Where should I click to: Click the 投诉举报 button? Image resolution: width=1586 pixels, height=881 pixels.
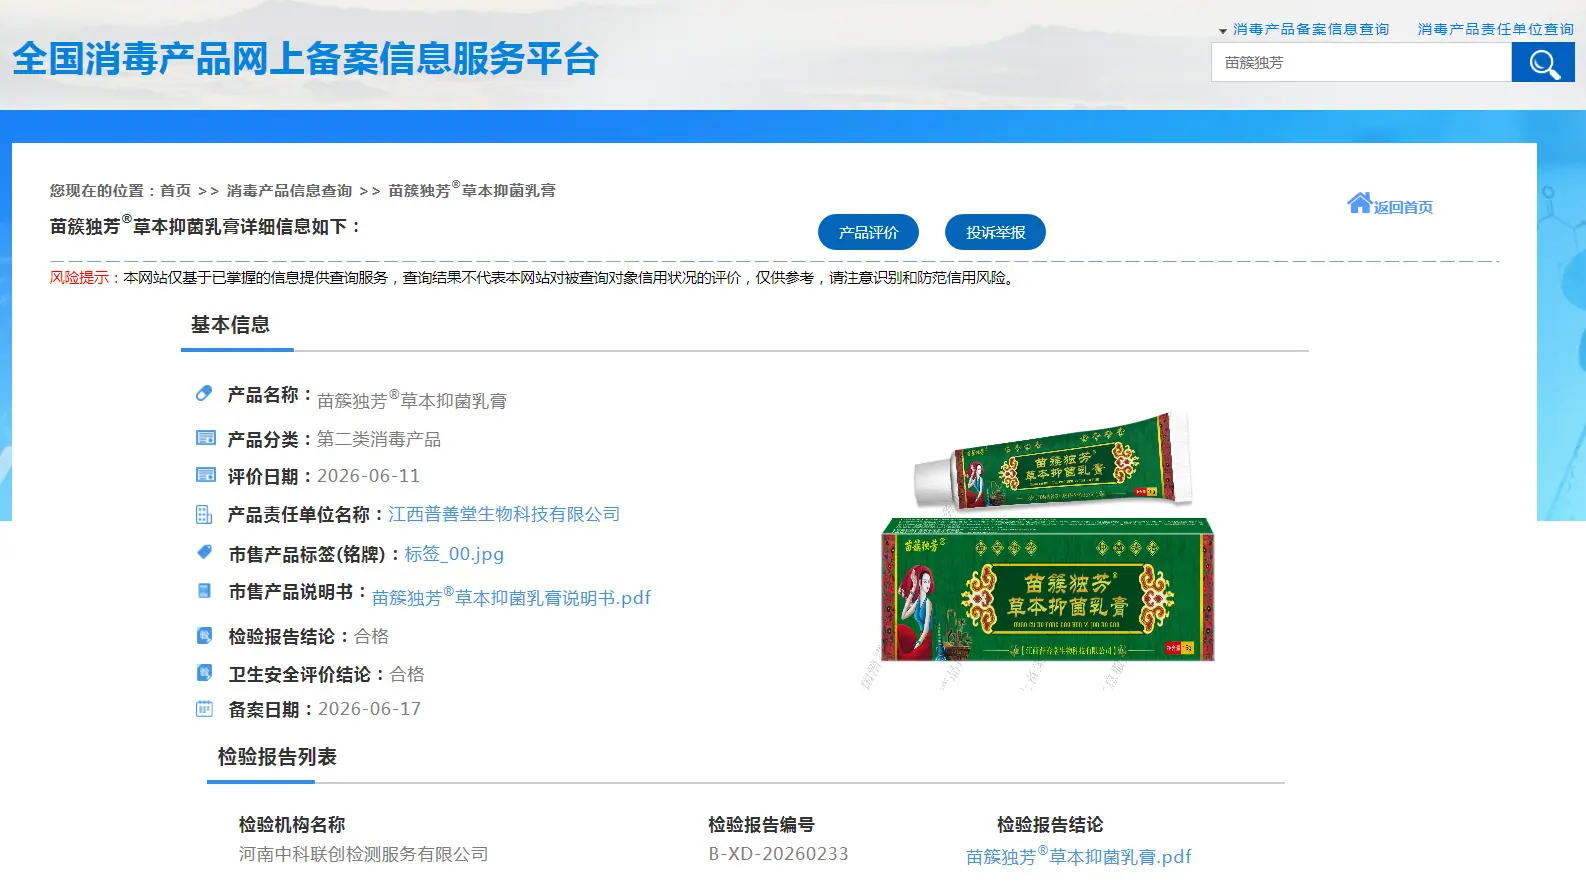(x=995, y=232)
